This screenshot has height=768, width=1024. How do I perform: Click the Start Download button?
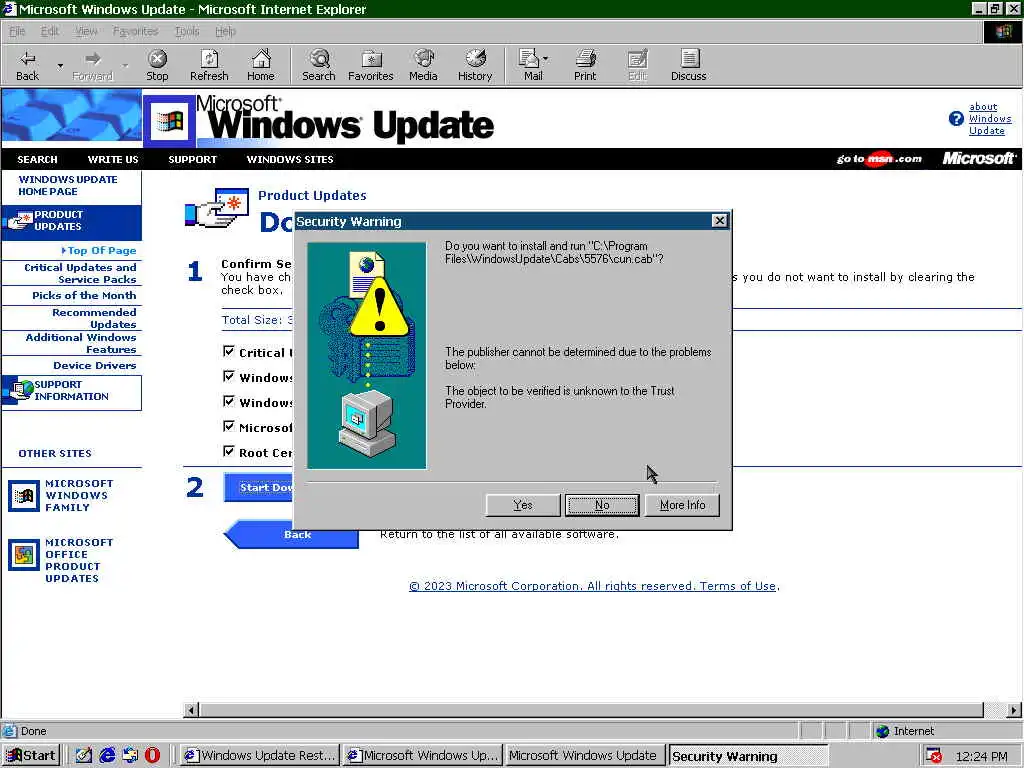point(259,487)
